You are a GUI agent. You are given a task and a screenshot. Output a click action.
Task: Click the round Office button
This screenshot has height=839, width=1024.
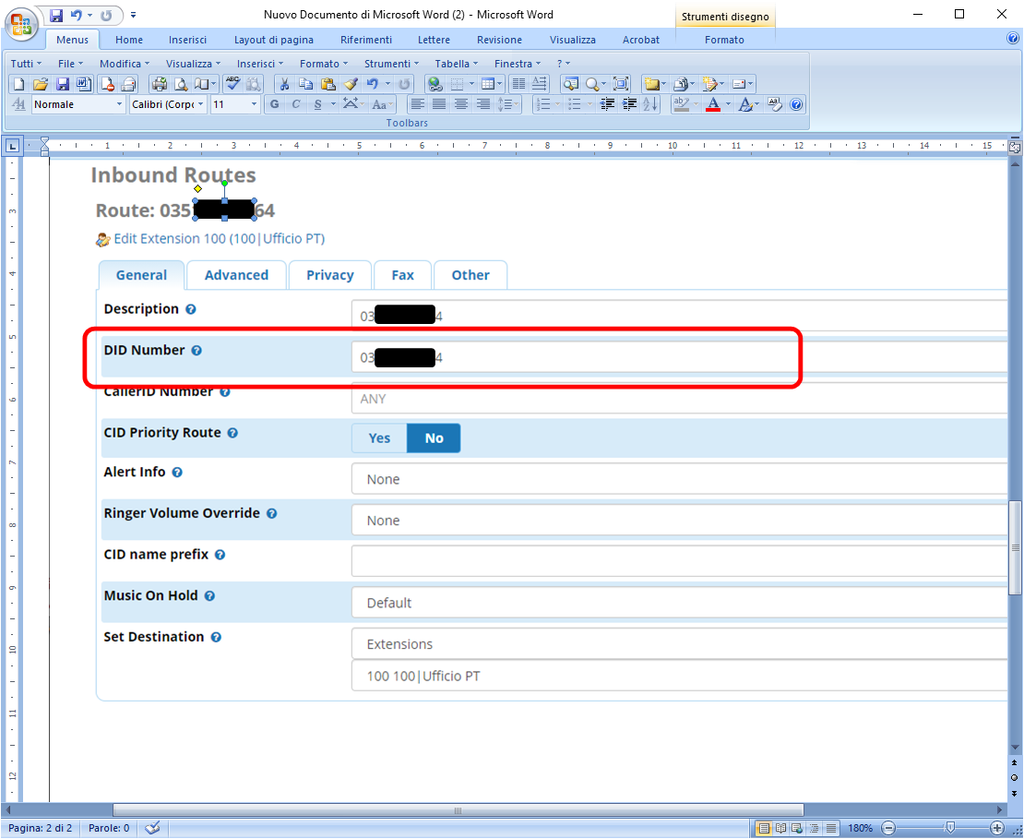21,23
